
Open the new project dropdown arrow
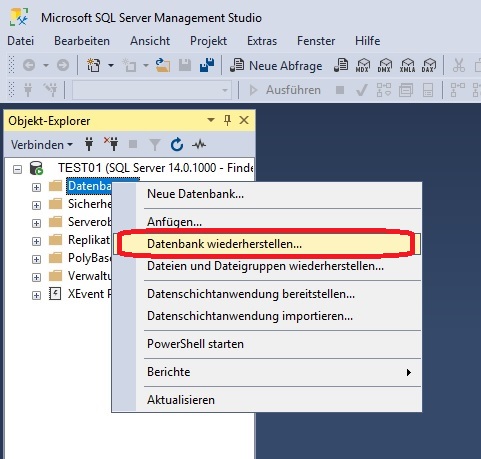pyautogui.click(x=111, y=65)
